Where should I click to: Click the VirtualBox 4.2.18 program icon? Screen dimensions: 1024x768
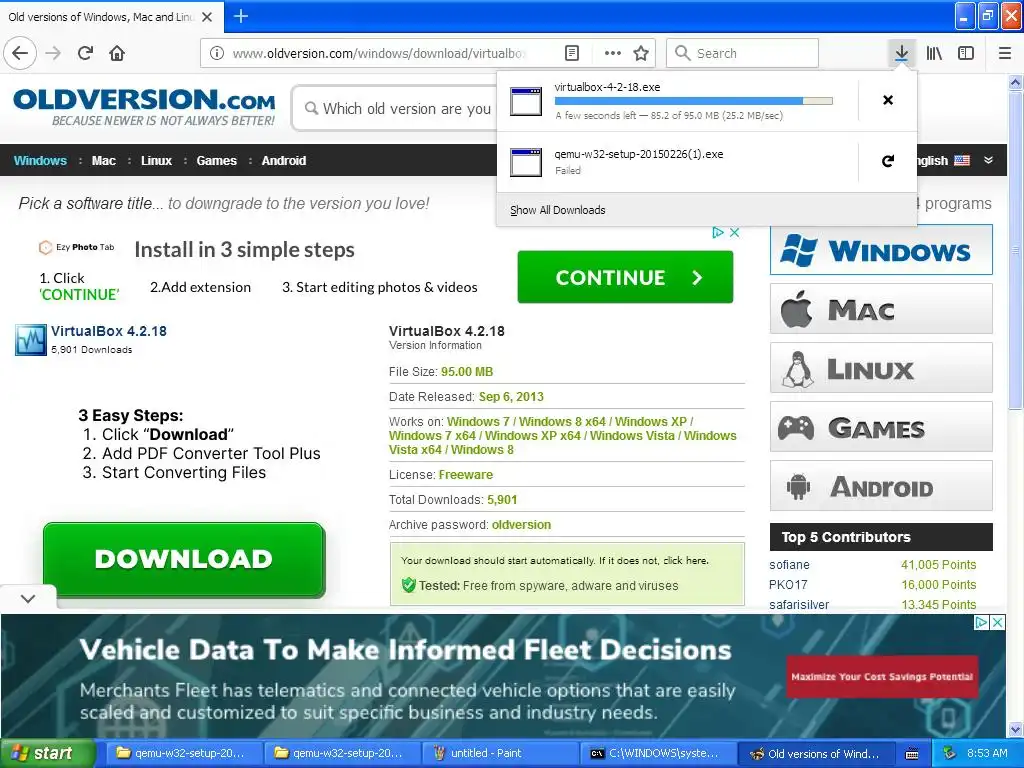tap(31, 340)
